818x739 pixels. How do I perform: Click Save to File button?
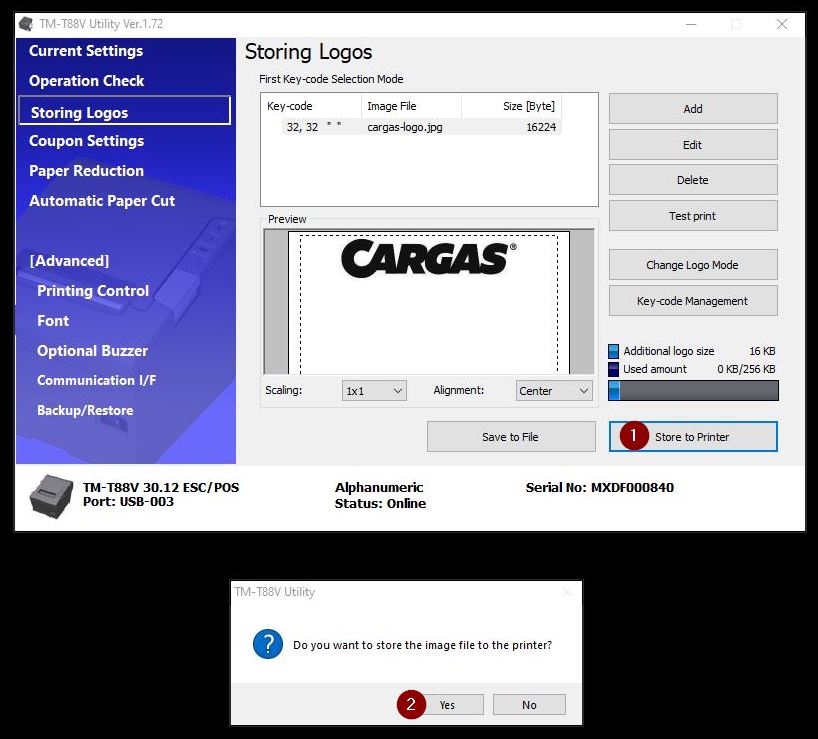[x=511, y=437]
